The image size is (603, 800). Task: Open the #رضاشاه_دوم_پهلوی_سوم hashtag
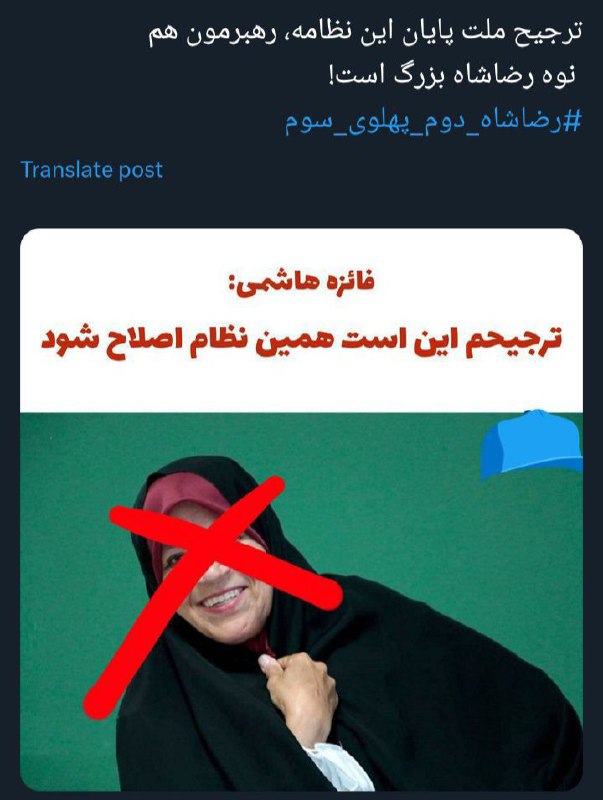click(x=433, y=123)
